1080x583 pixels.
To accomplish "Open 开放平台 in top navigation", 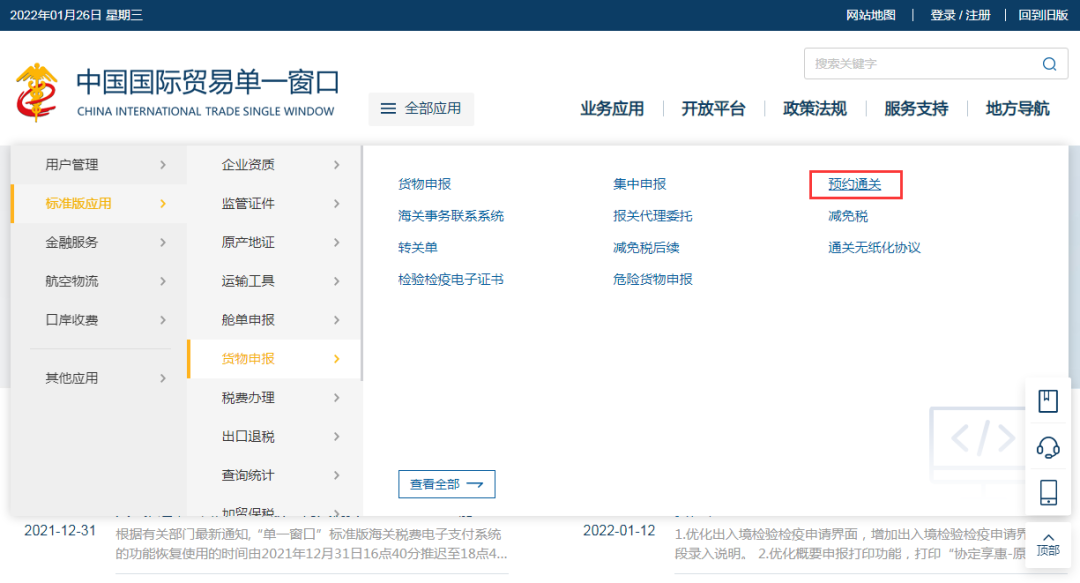I will point(713,109).
